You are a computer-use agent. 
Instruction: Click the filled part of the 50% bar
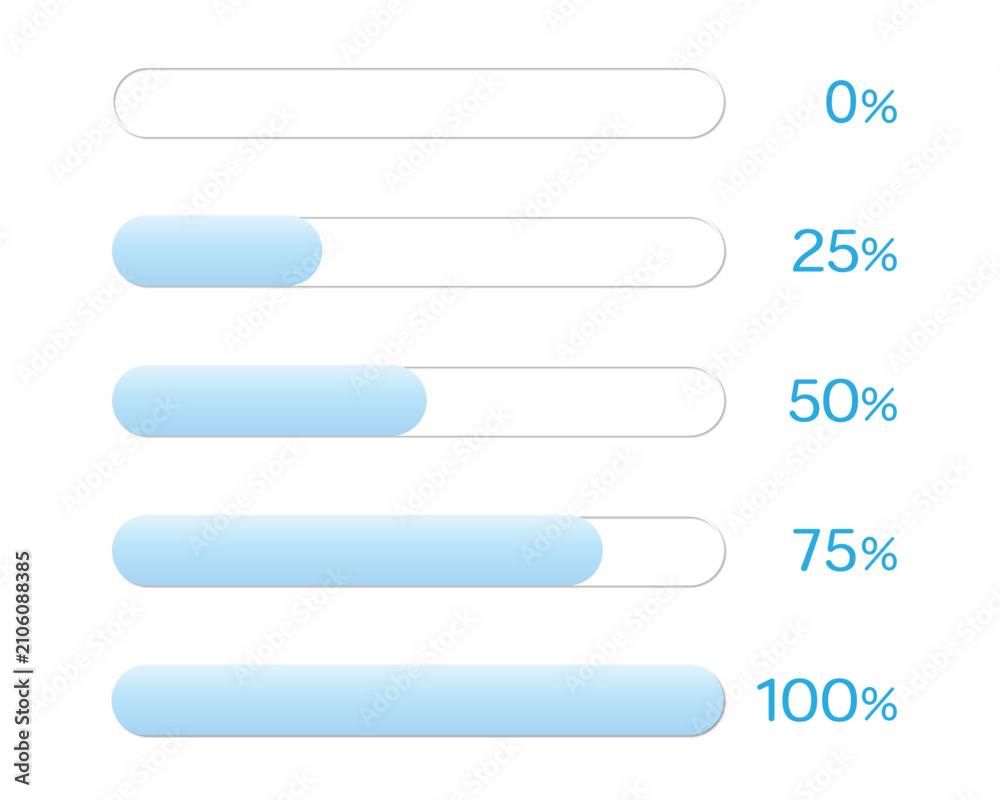tap(269, 401)
